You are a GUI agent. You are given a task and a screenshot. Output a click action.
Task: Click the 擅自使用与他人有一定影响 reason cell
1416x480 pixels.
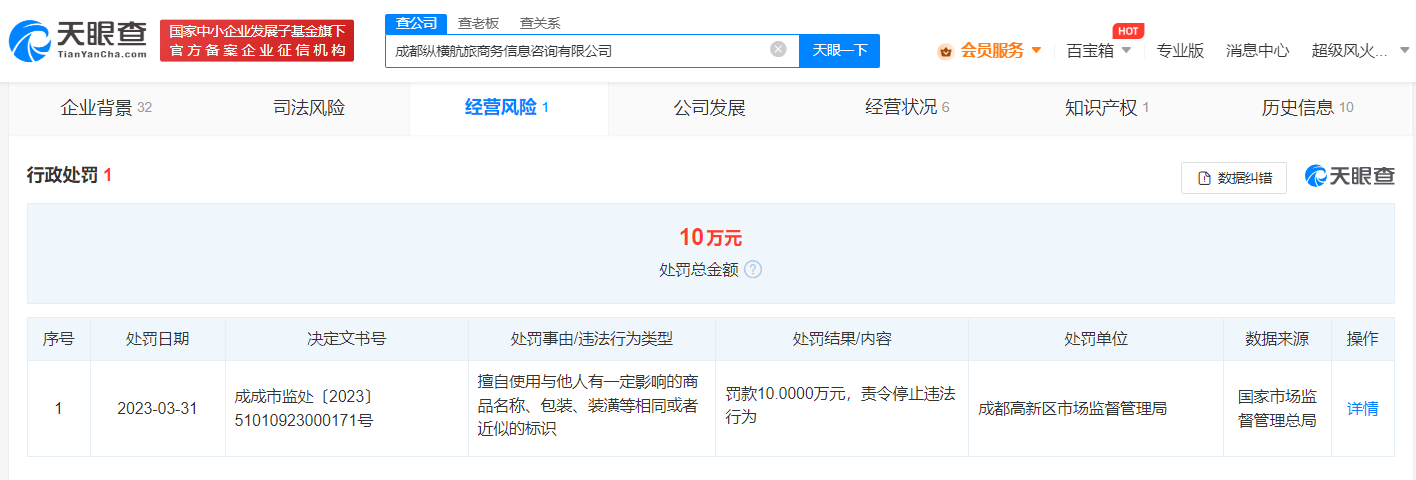(x=592, y=408)
